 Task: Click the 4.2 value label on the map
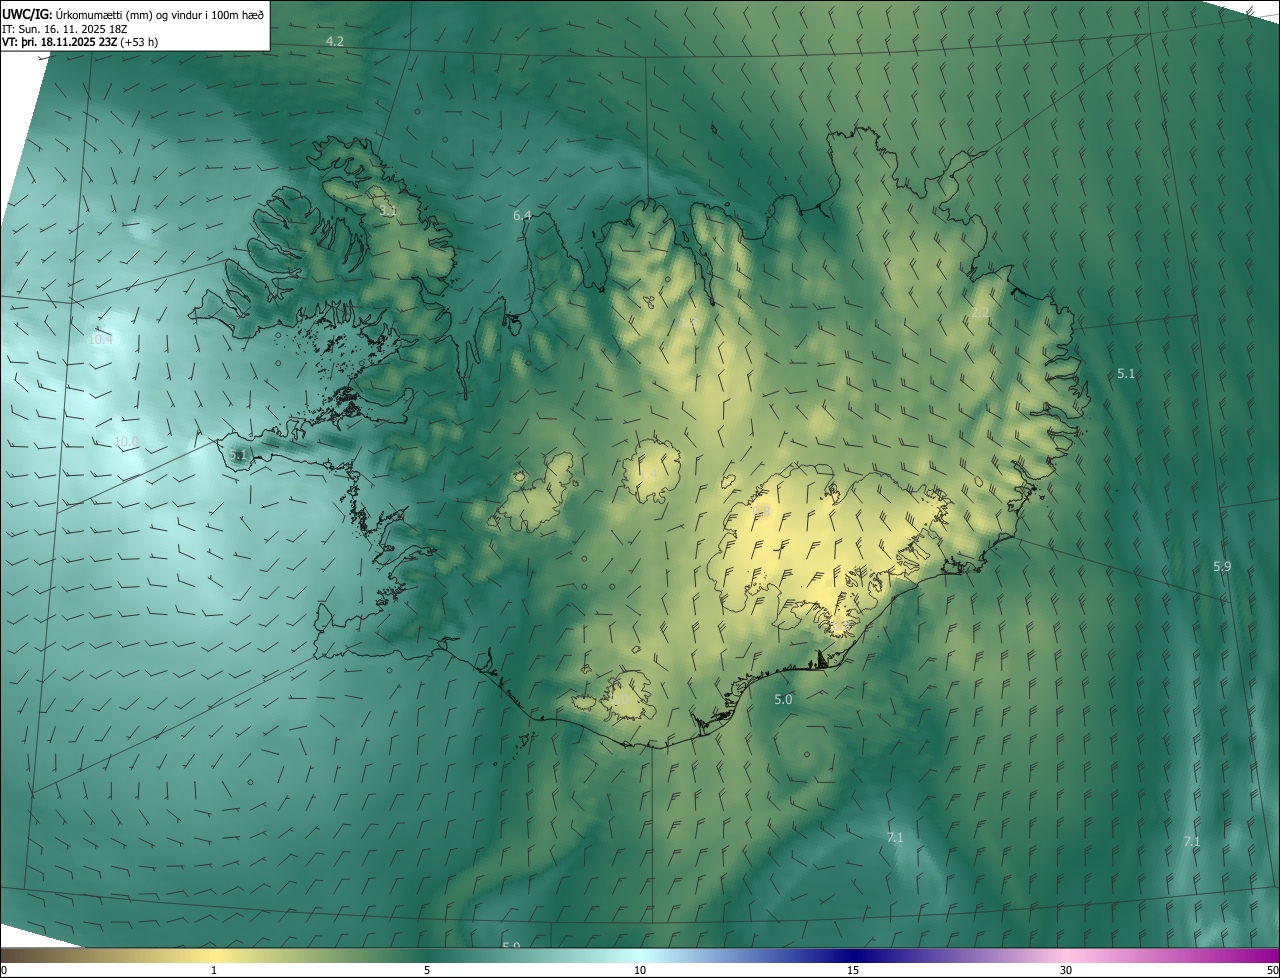pyautogui.click(x=335, y=41)
